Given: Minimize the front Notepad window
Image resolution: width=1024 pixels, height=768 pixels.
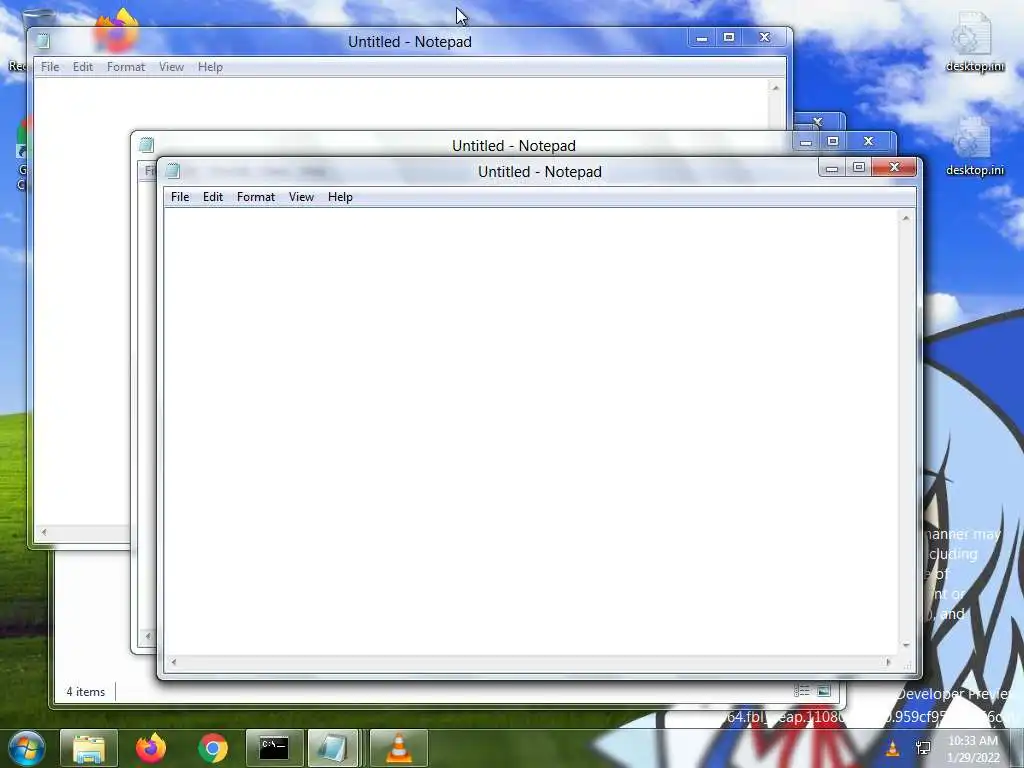Looking at the screenshot, I should coord(832,167).
